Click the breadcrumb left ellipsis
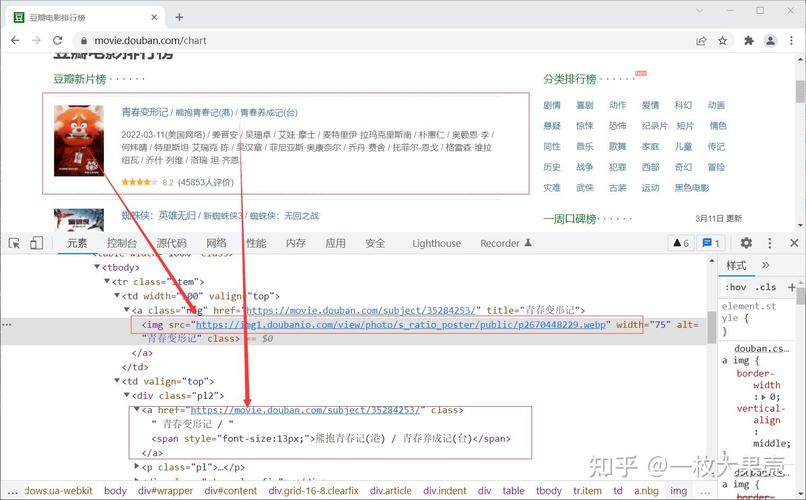 12,491
